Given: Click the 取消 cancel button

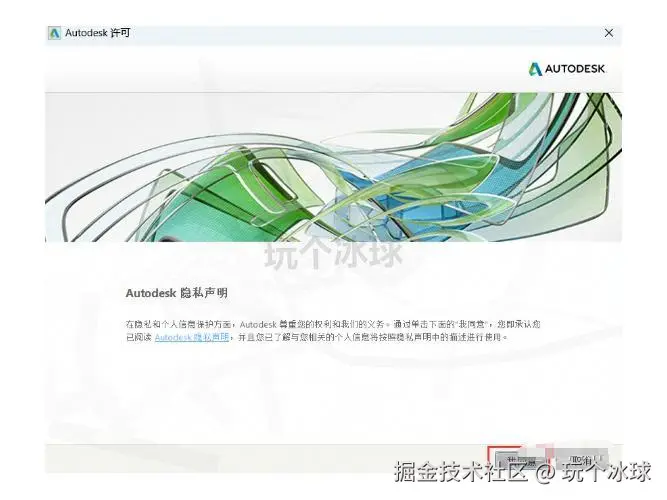Looking at the screenshot, I should pos(582,459).
